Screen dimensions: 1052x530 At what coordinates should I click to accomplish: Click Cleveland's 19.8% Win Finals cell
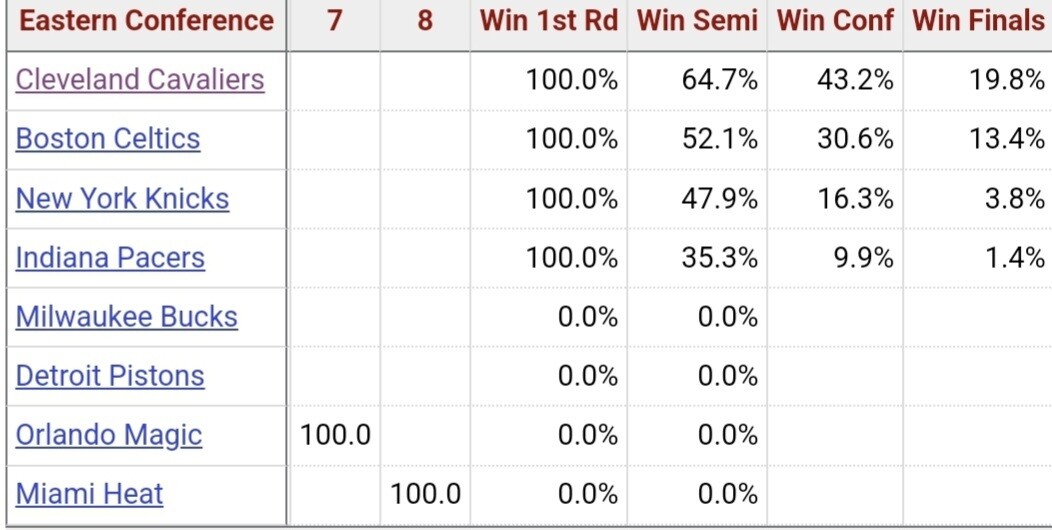click(x=1006, y=80)
